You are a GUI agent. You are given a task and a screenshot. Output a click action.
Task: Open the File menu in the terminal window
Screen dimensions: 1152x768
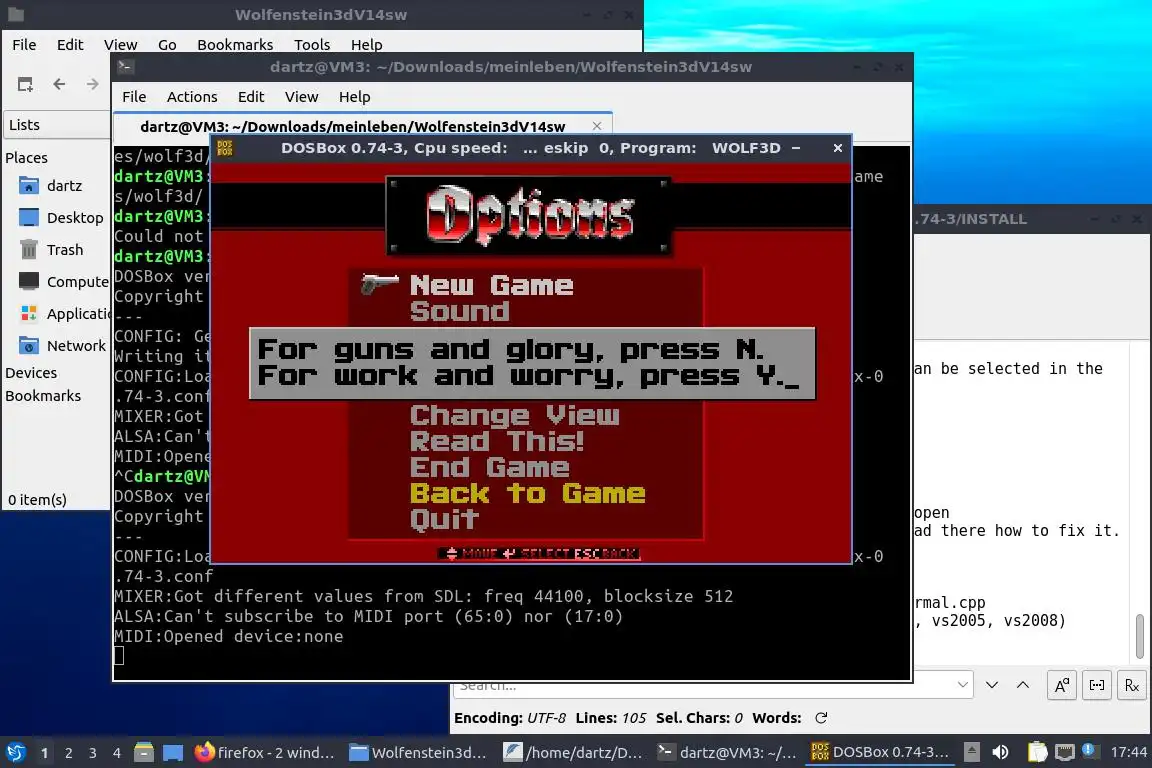[x=134, y=97]
